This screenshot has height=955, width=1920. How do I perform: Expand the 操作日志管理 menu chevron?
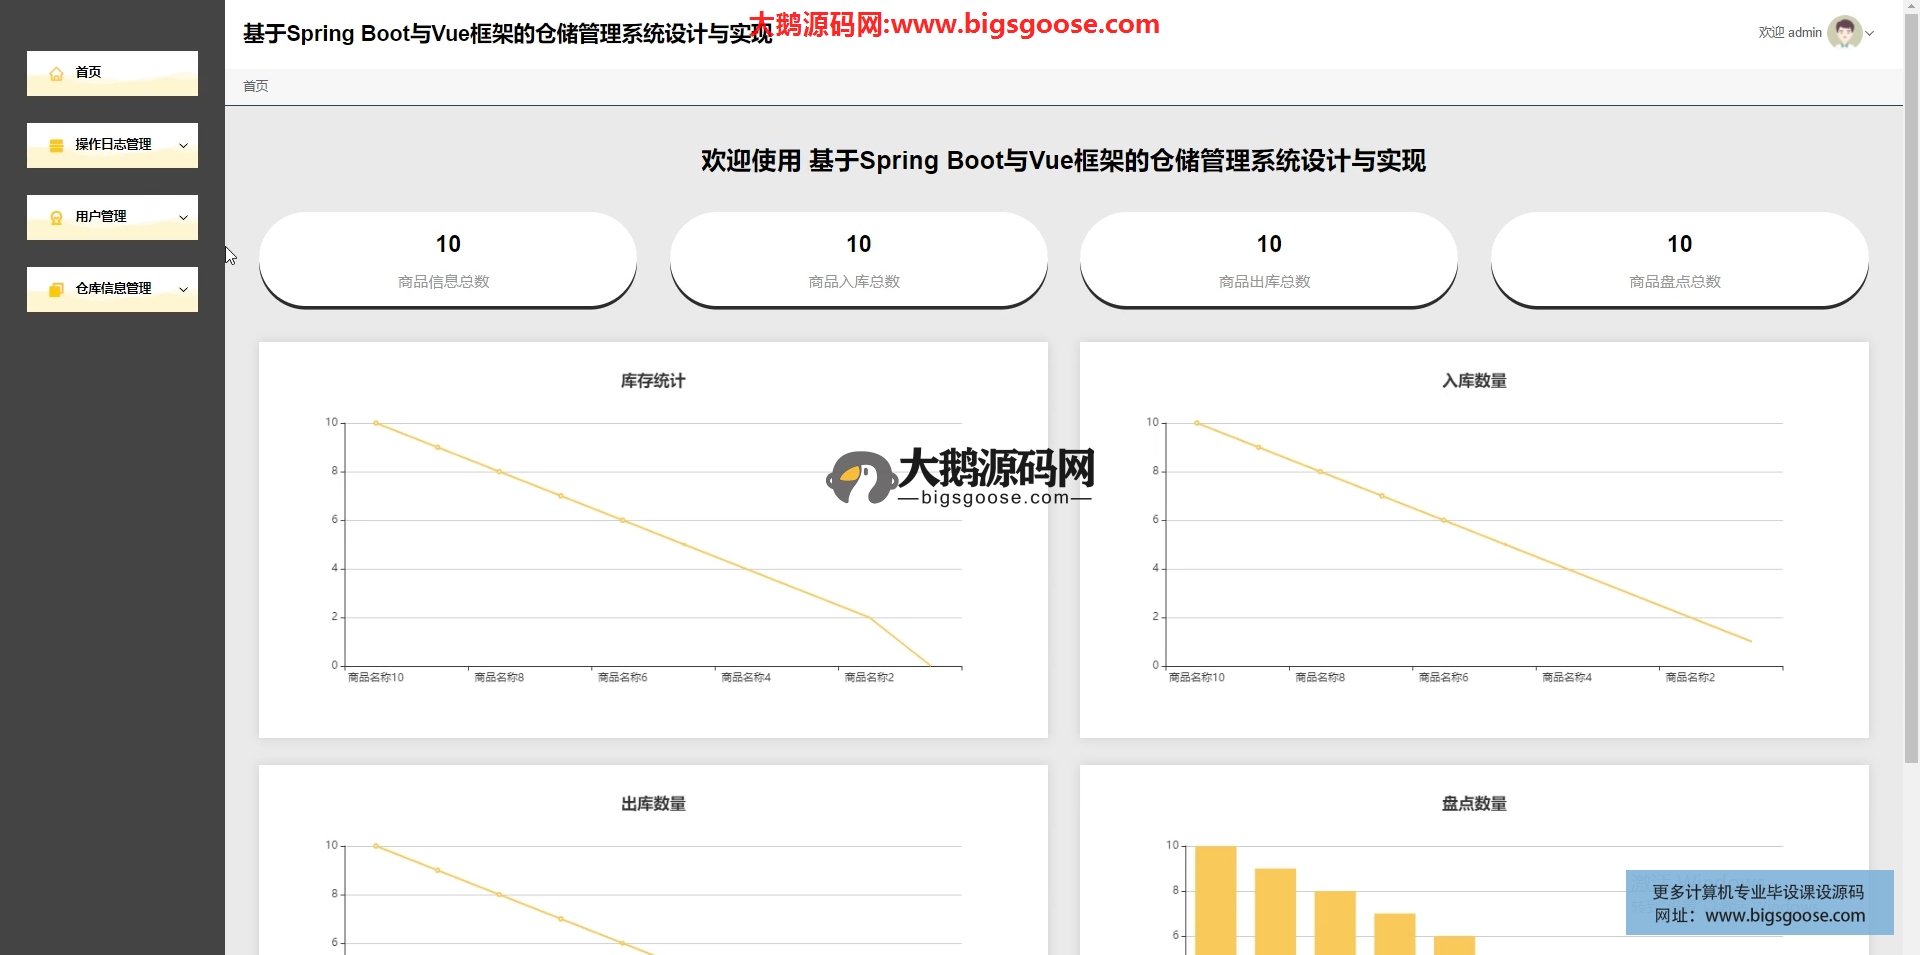pyautogui.click(x=183, y=145)
